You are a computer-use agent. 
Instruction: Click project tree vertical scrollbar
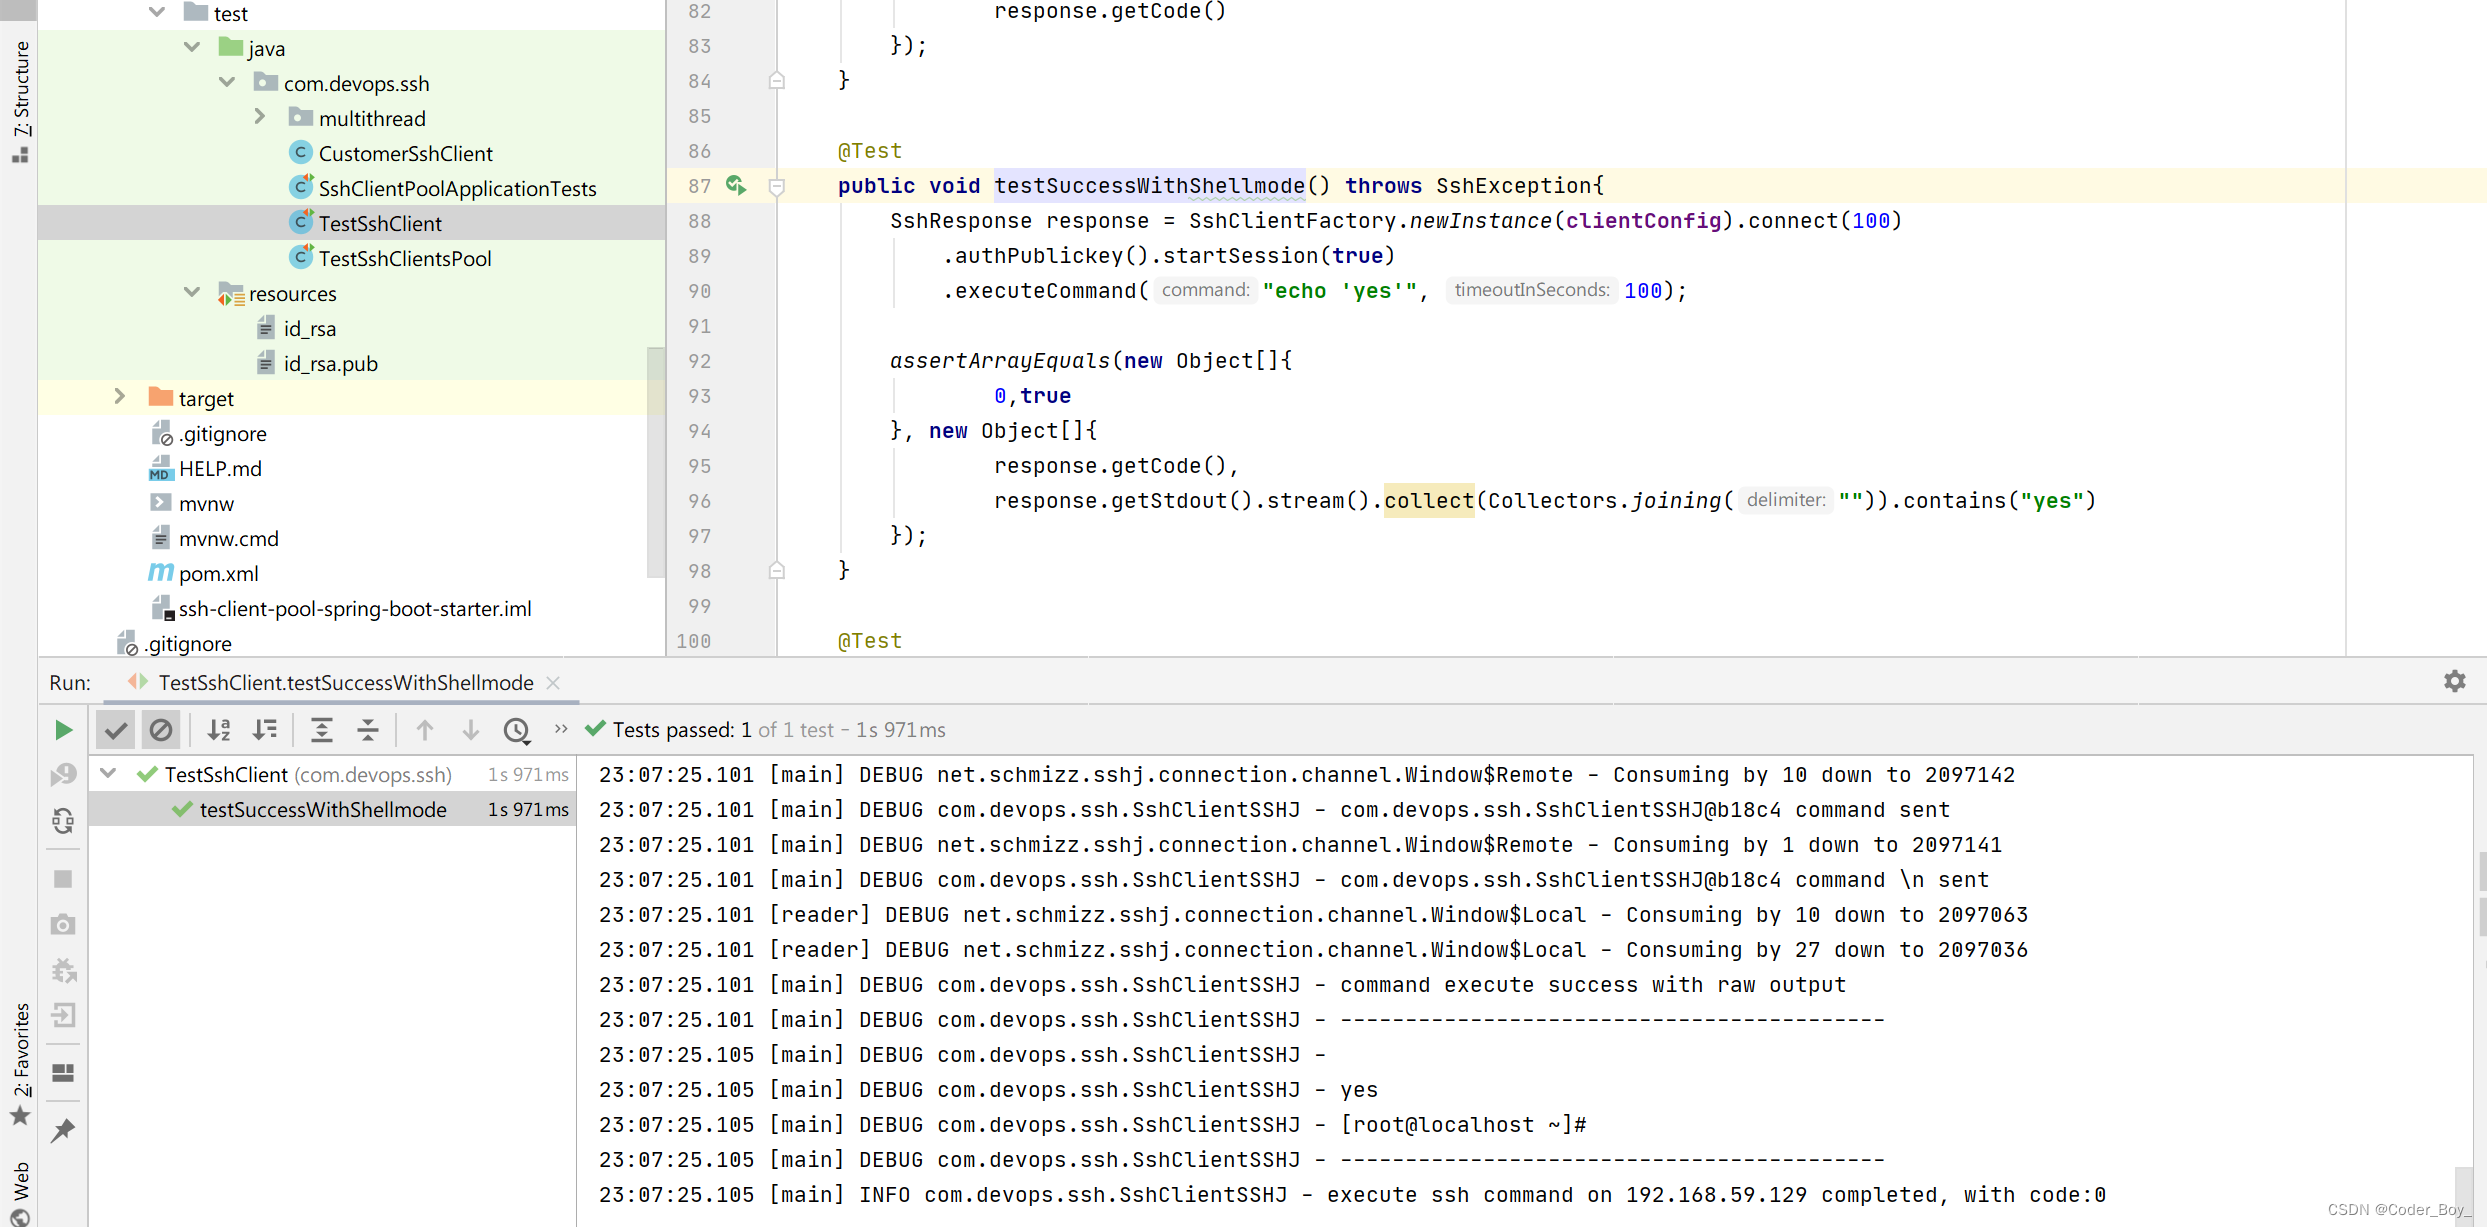655,460
